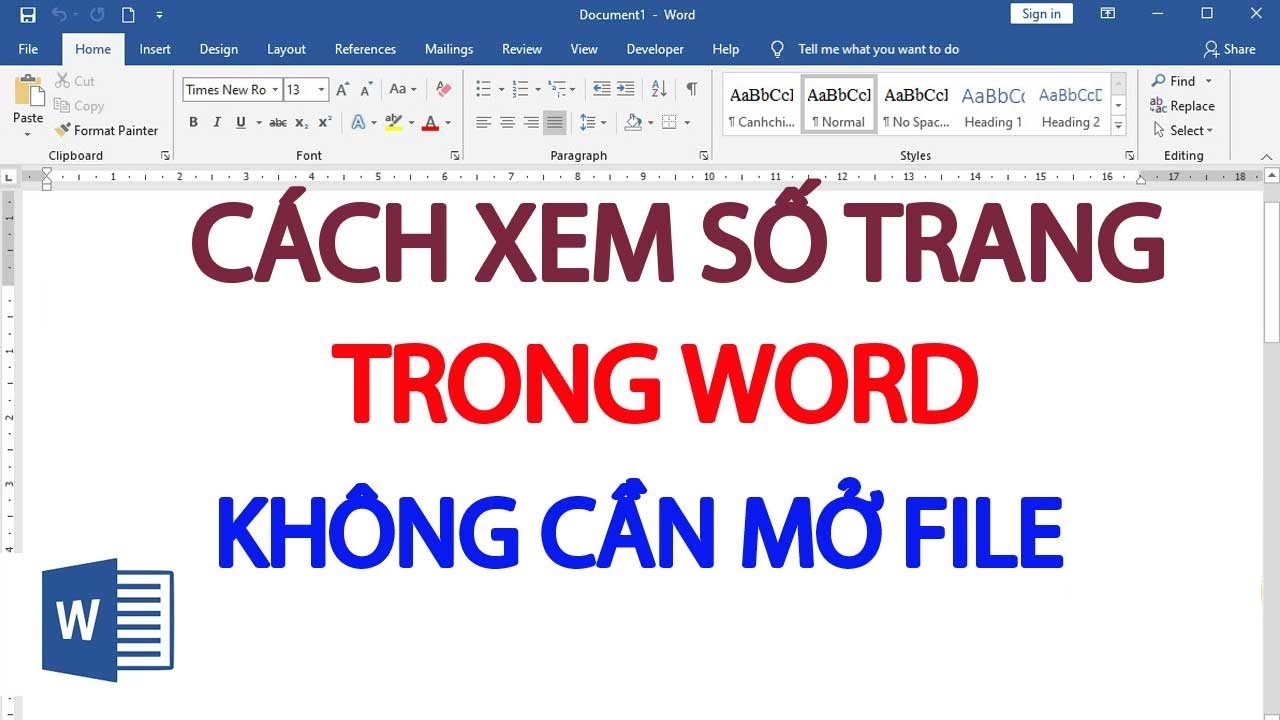Image resolution: width=1280 pixels, height=720 pixels.
Task: Create new blank document icon
Action: [128, 15]
